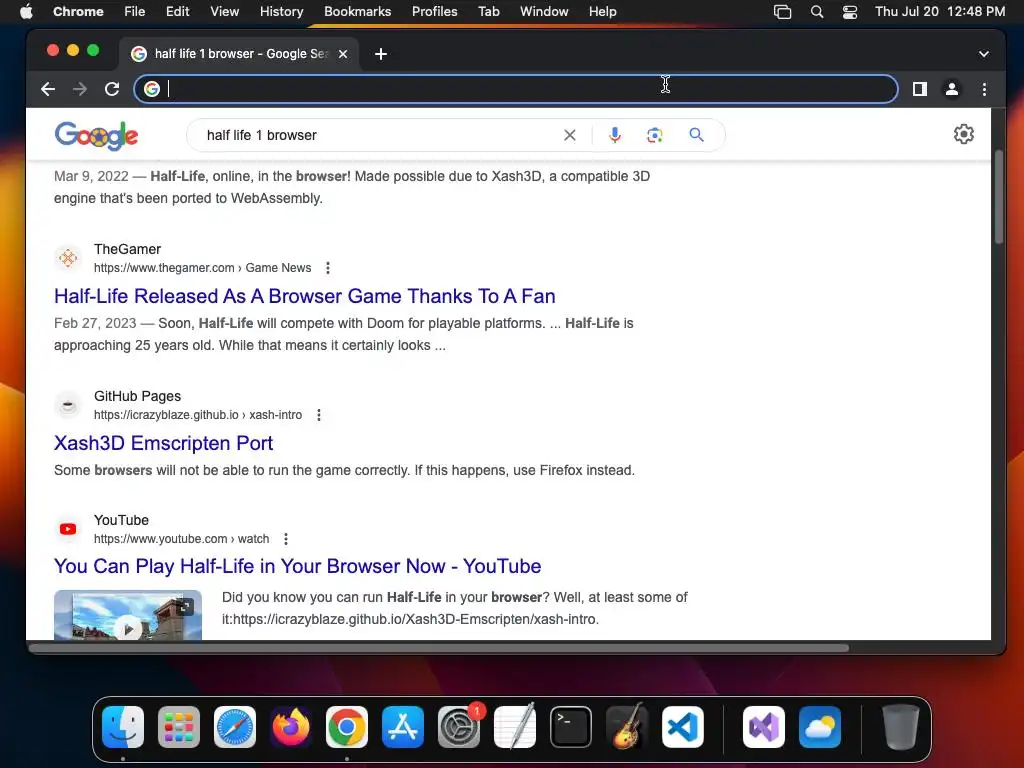Open the Chrome application menu

point(78,12)
